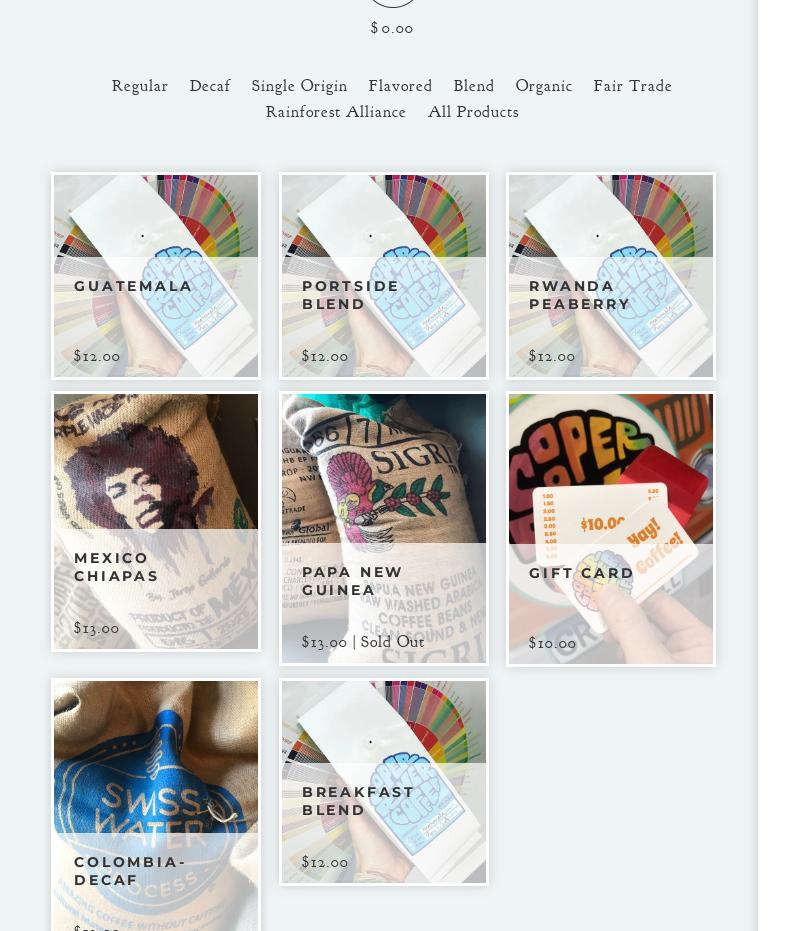View All Products
The image size is (785, 931).
coord(473,112)
